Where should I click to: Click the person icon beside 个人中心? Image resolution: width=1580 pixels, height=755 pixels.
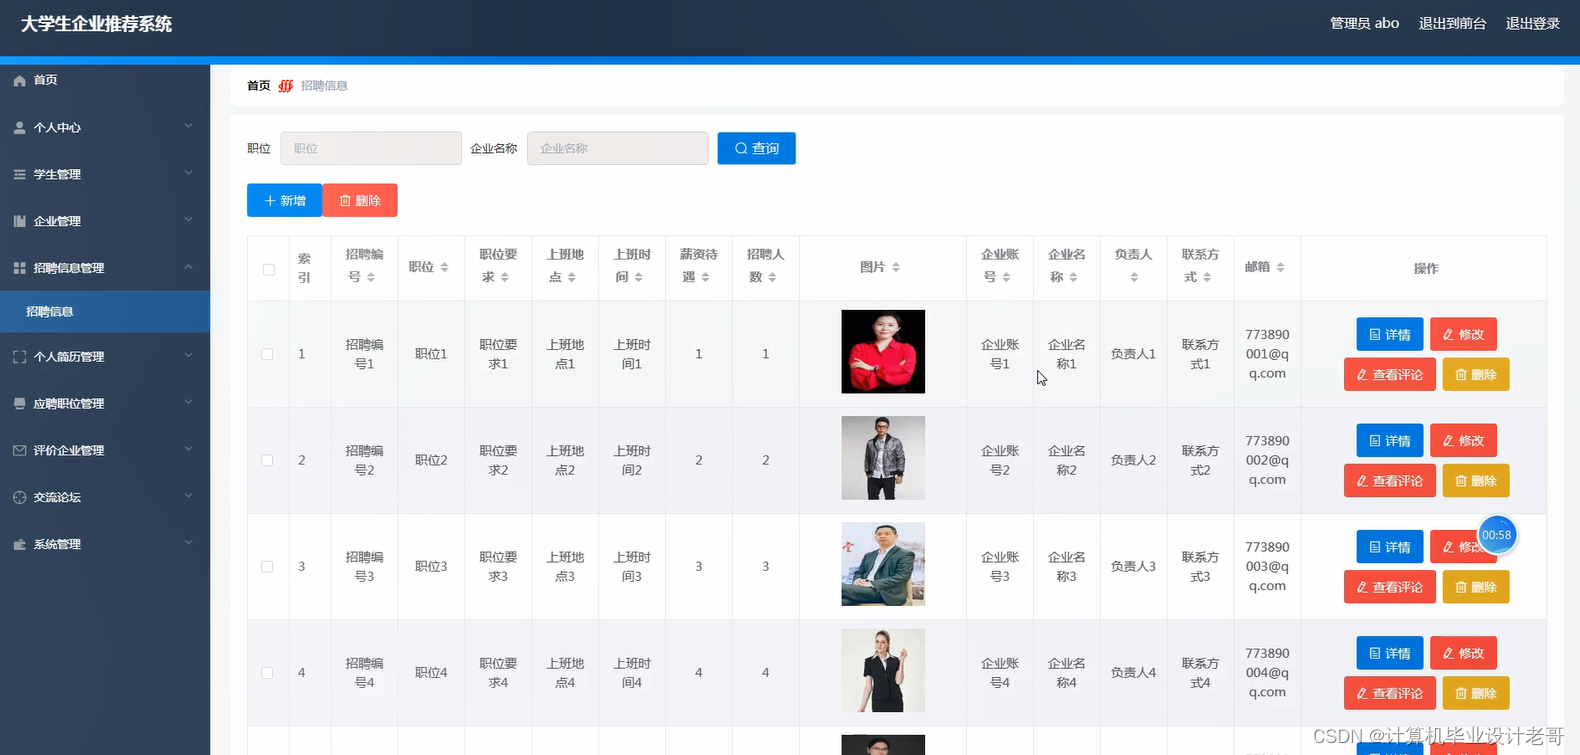(19, 128)
